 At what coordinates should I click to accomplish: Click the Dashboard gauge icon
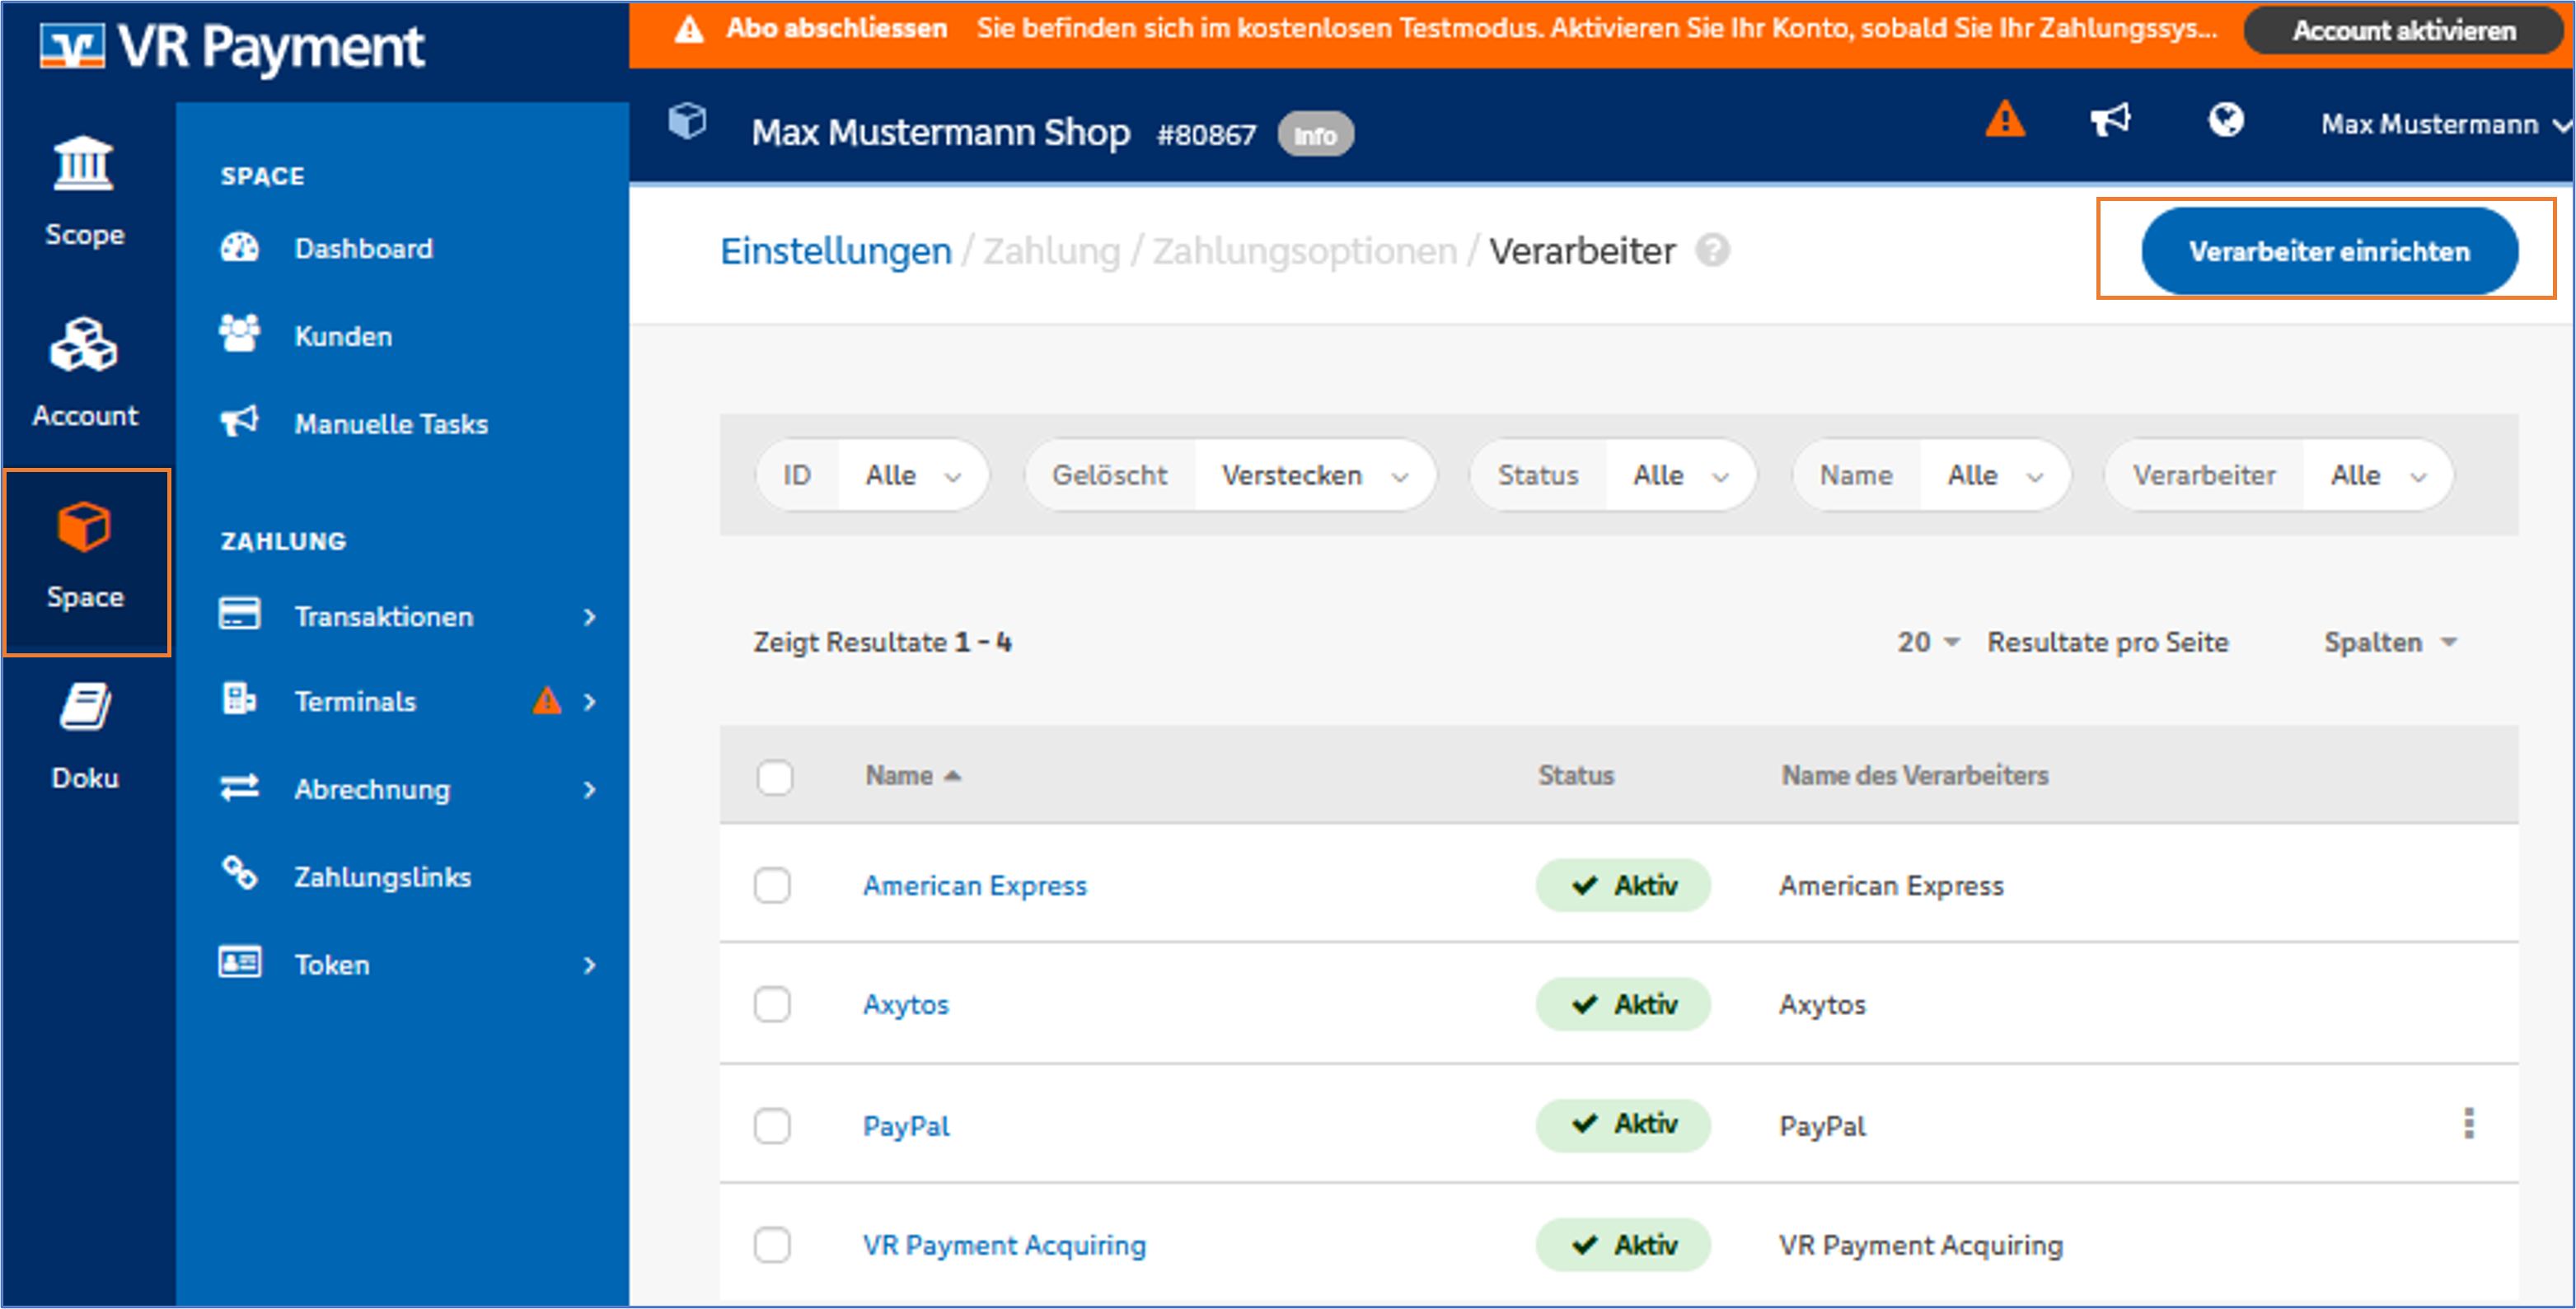pyautogui.click(x=239, y=248)
